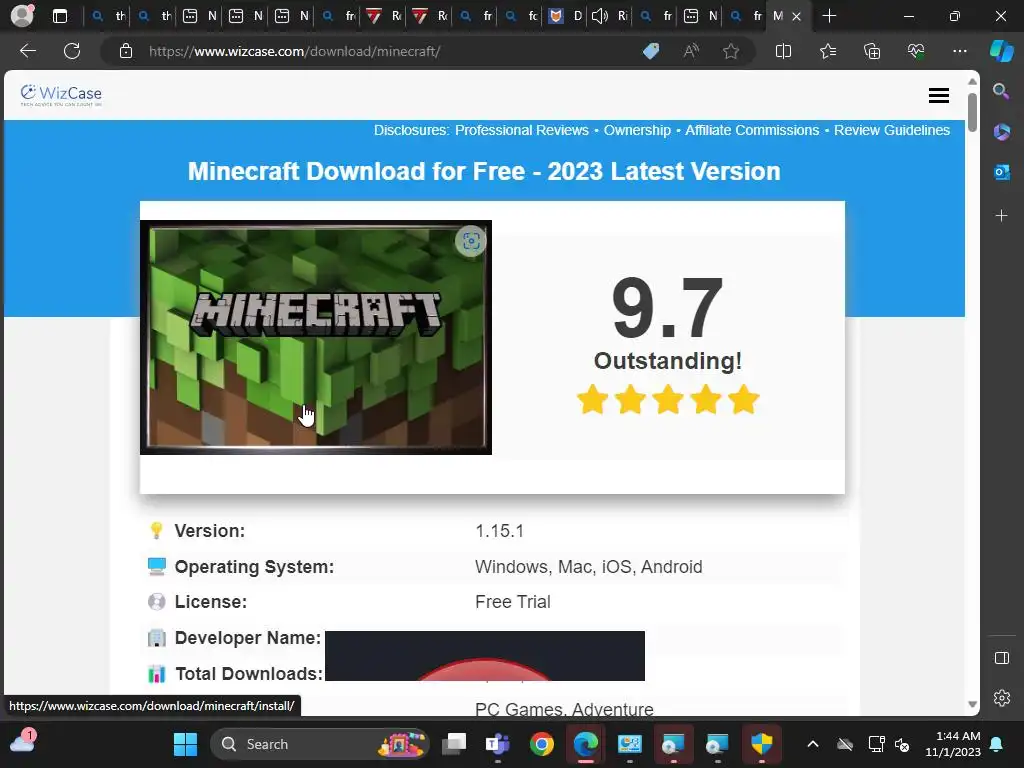Open the Ownership disclosure link

tap(637, 130)
